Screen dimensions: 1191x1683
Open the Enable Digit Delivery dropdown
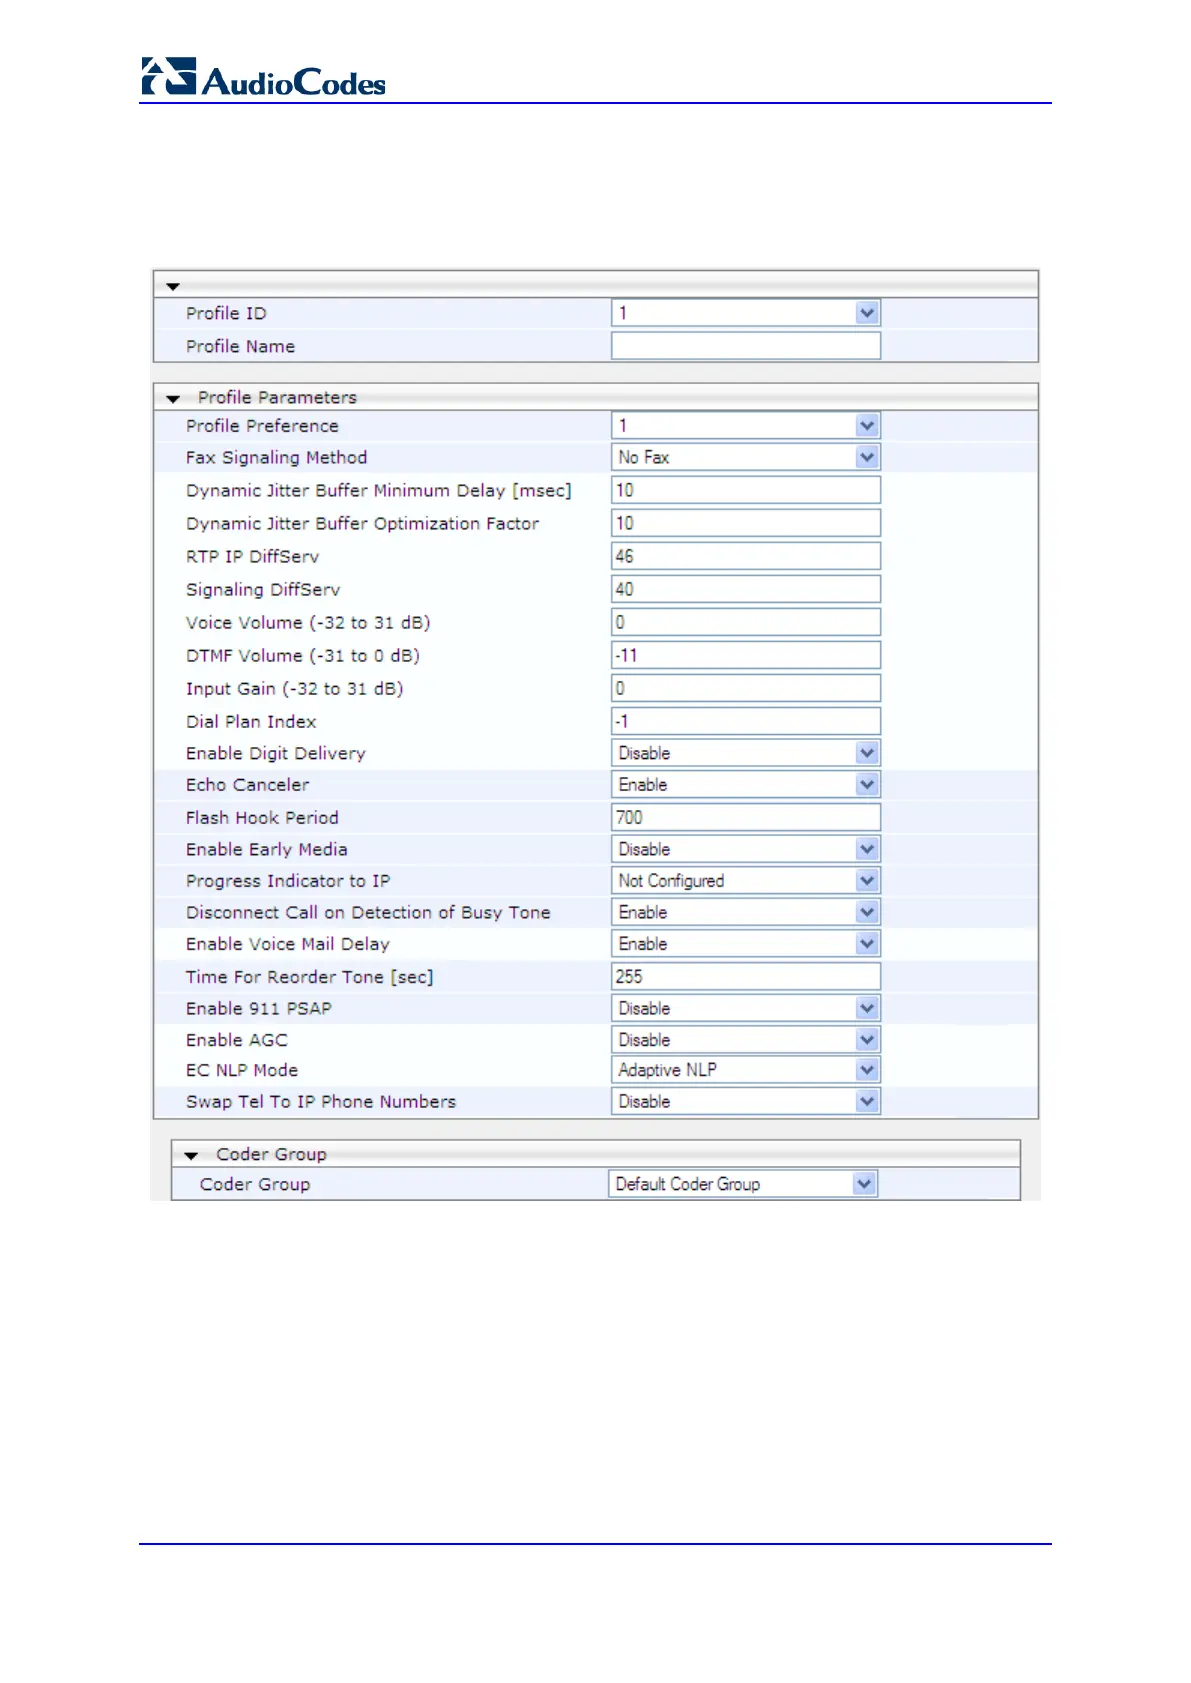(745, 753)
